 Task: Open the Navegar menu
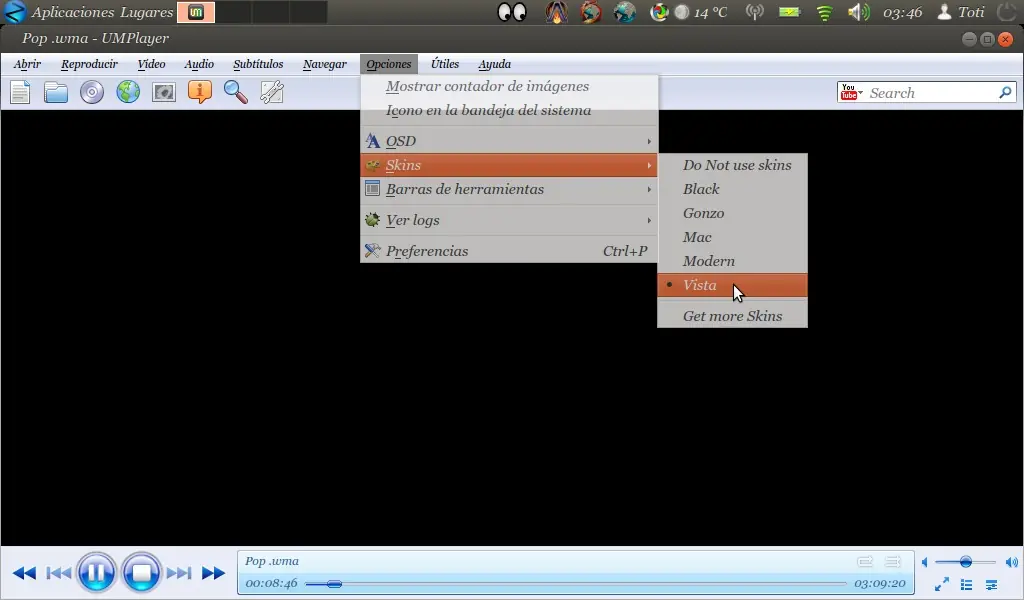click(x=325, y=64)
